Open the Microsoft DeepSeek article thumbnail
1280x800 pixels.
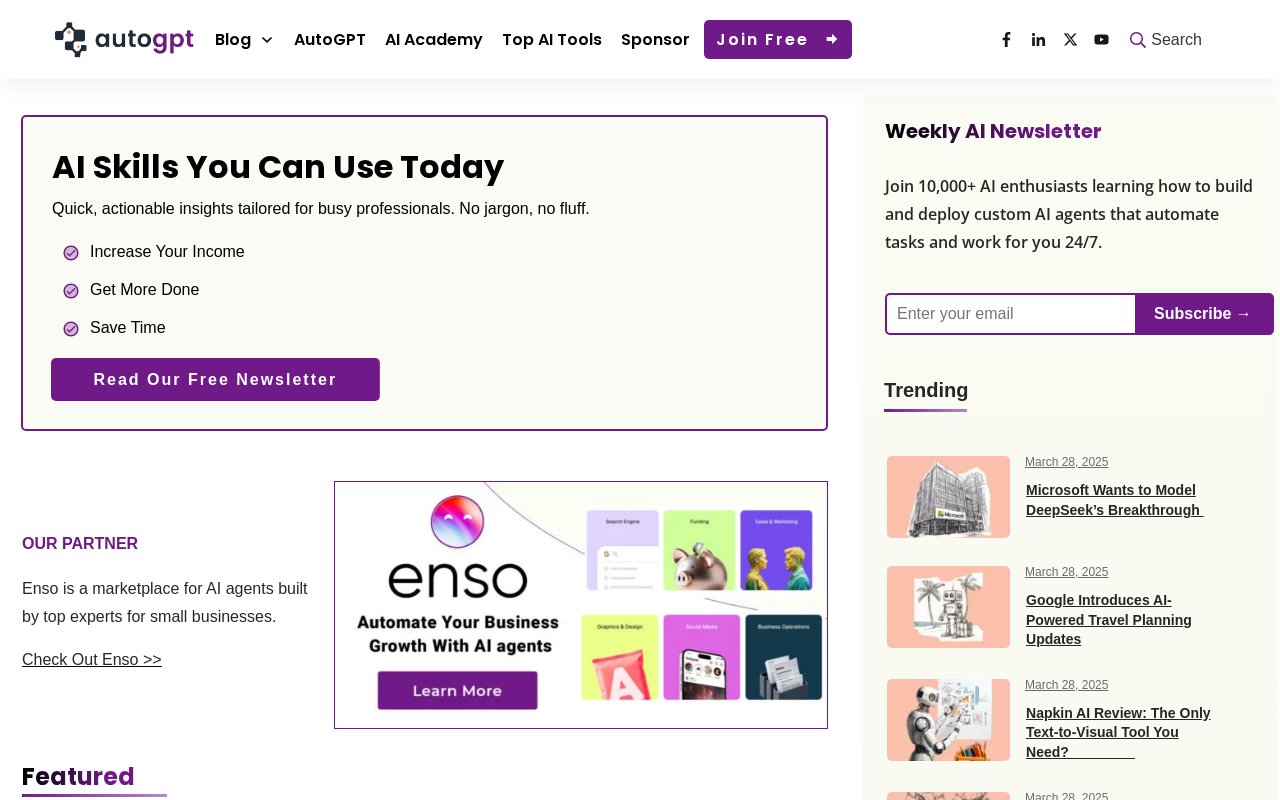(948, 497)
